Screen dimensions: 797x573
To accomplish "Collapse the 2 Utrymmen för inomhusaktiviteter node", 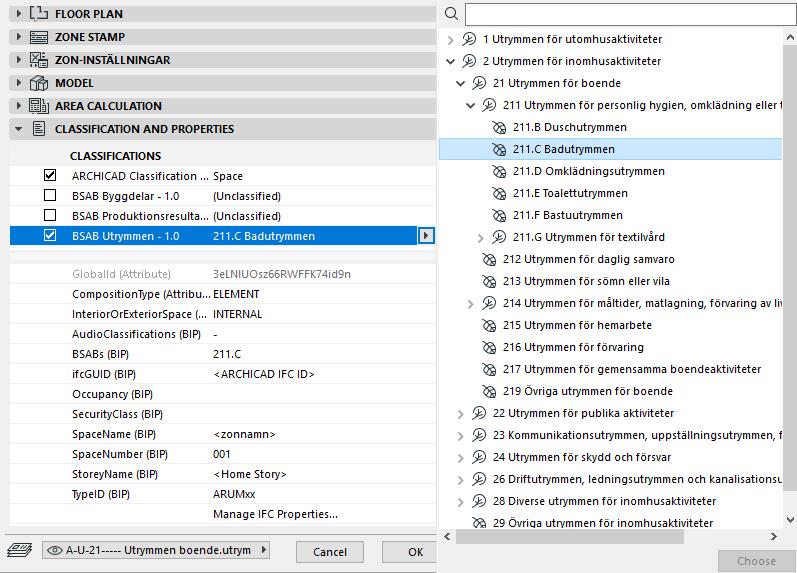I will click(450, 62).
